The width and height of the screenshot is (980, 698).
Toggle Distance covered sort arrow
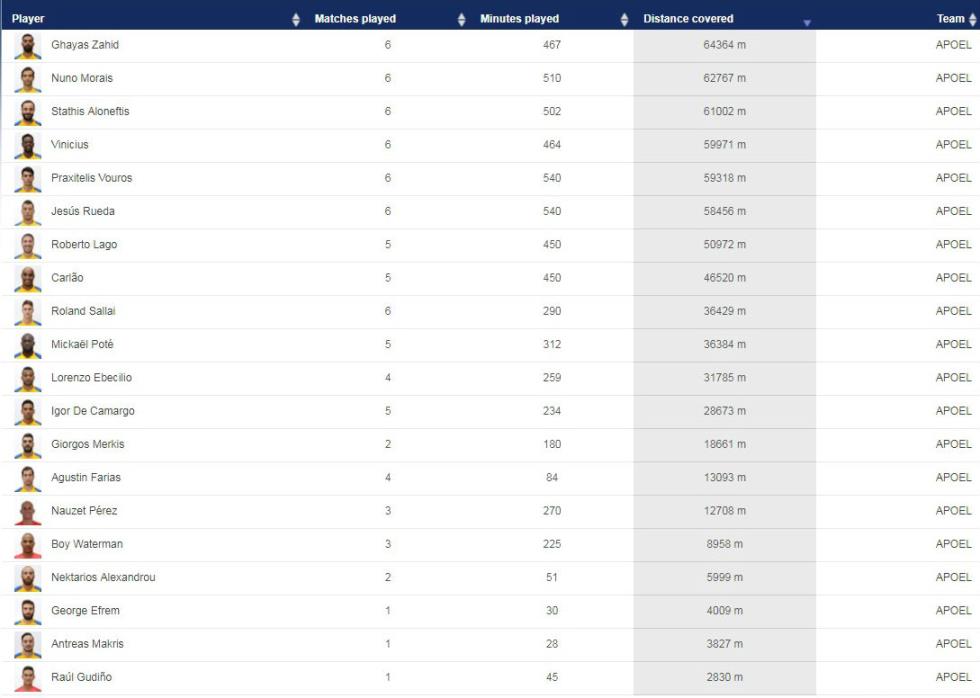click(x=807, y=22)
